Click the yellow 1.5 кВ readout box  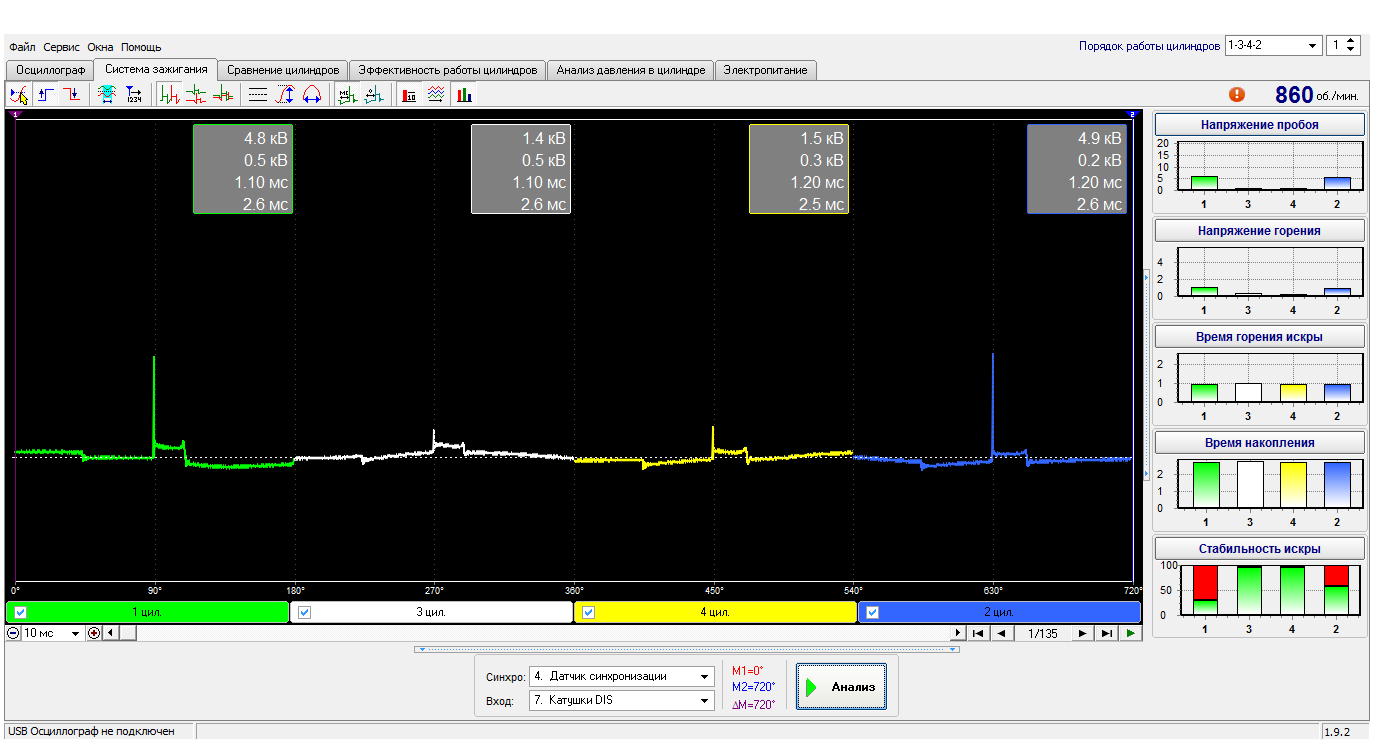(x=799, y=169)
